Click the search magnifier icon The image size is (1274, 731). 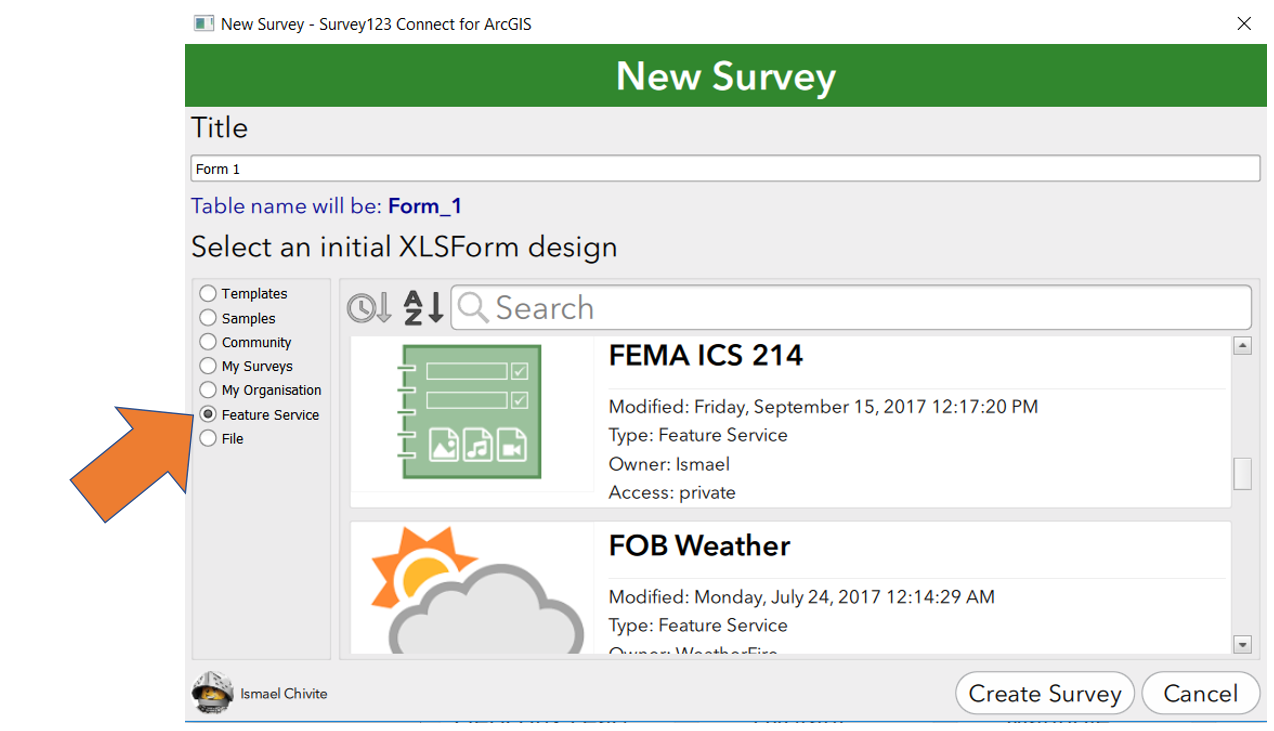[474, 308]
